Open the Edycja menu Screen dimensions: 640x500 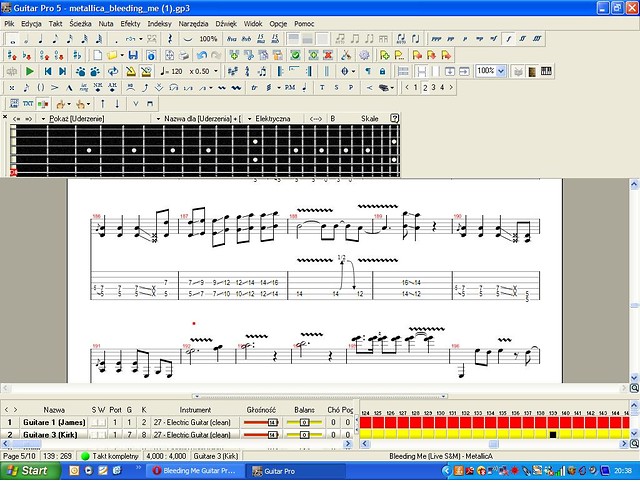click(x=31, y=24)
